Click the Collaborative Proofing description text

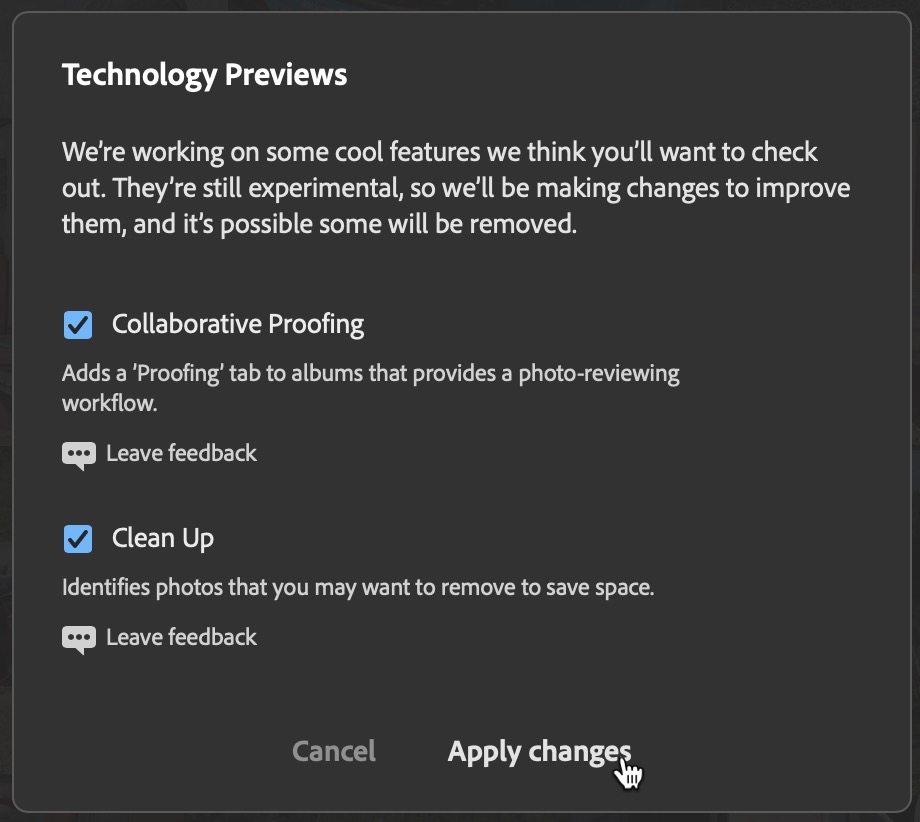pos(370,388)
